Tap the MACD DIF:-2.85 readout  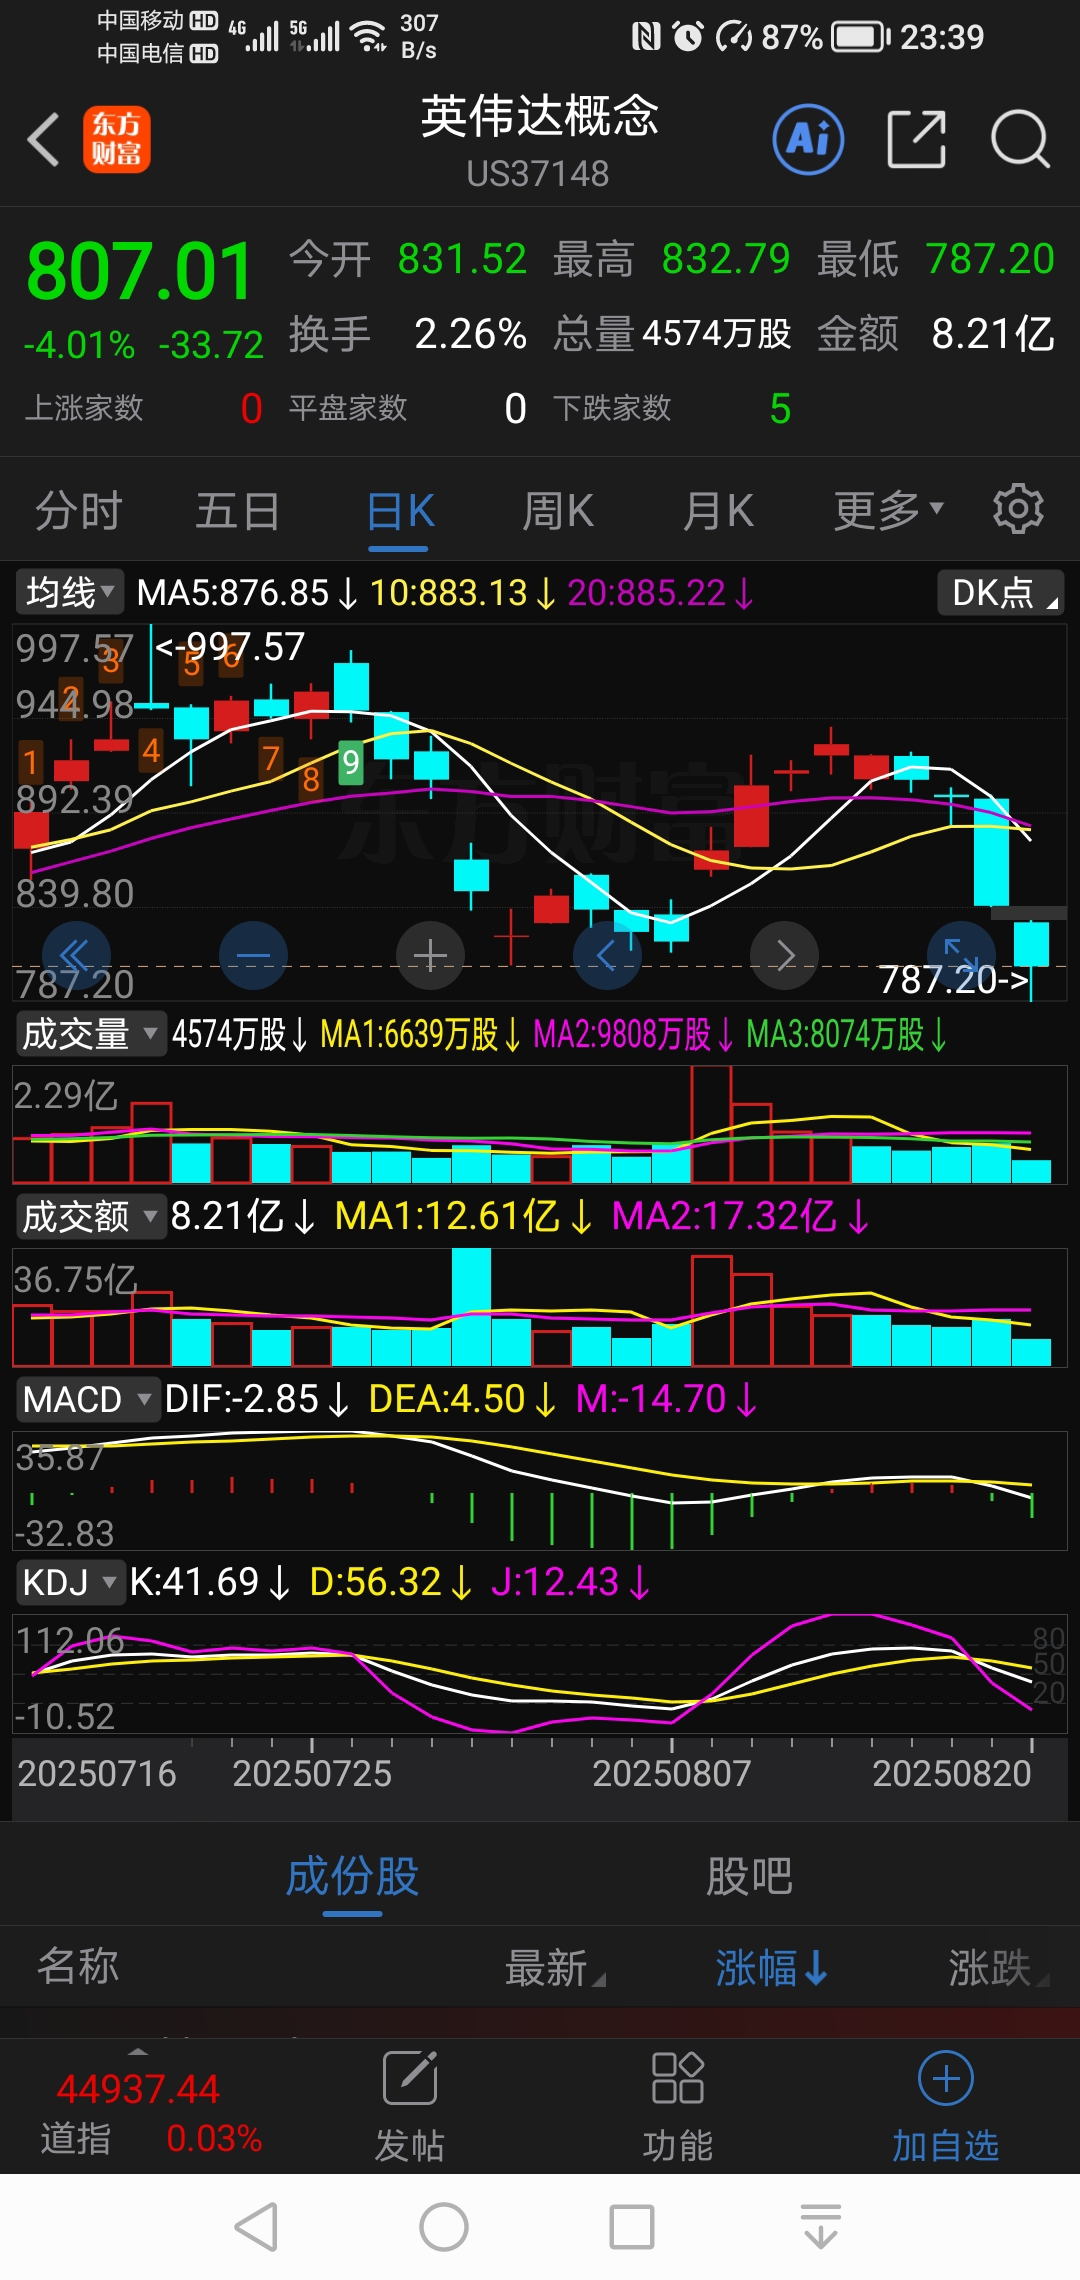pos(257,1399)
